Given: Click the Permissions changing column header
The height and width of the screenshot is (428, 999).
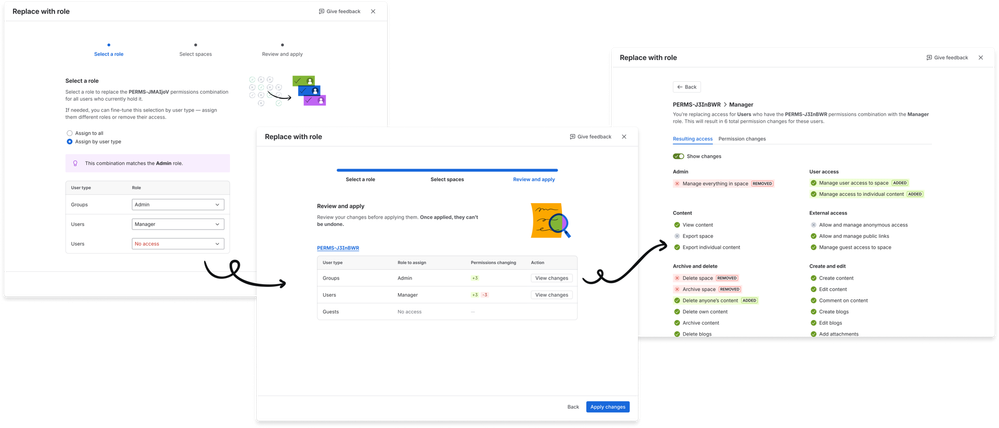Looking at the screenshot, I should click(x=492, y=262).
